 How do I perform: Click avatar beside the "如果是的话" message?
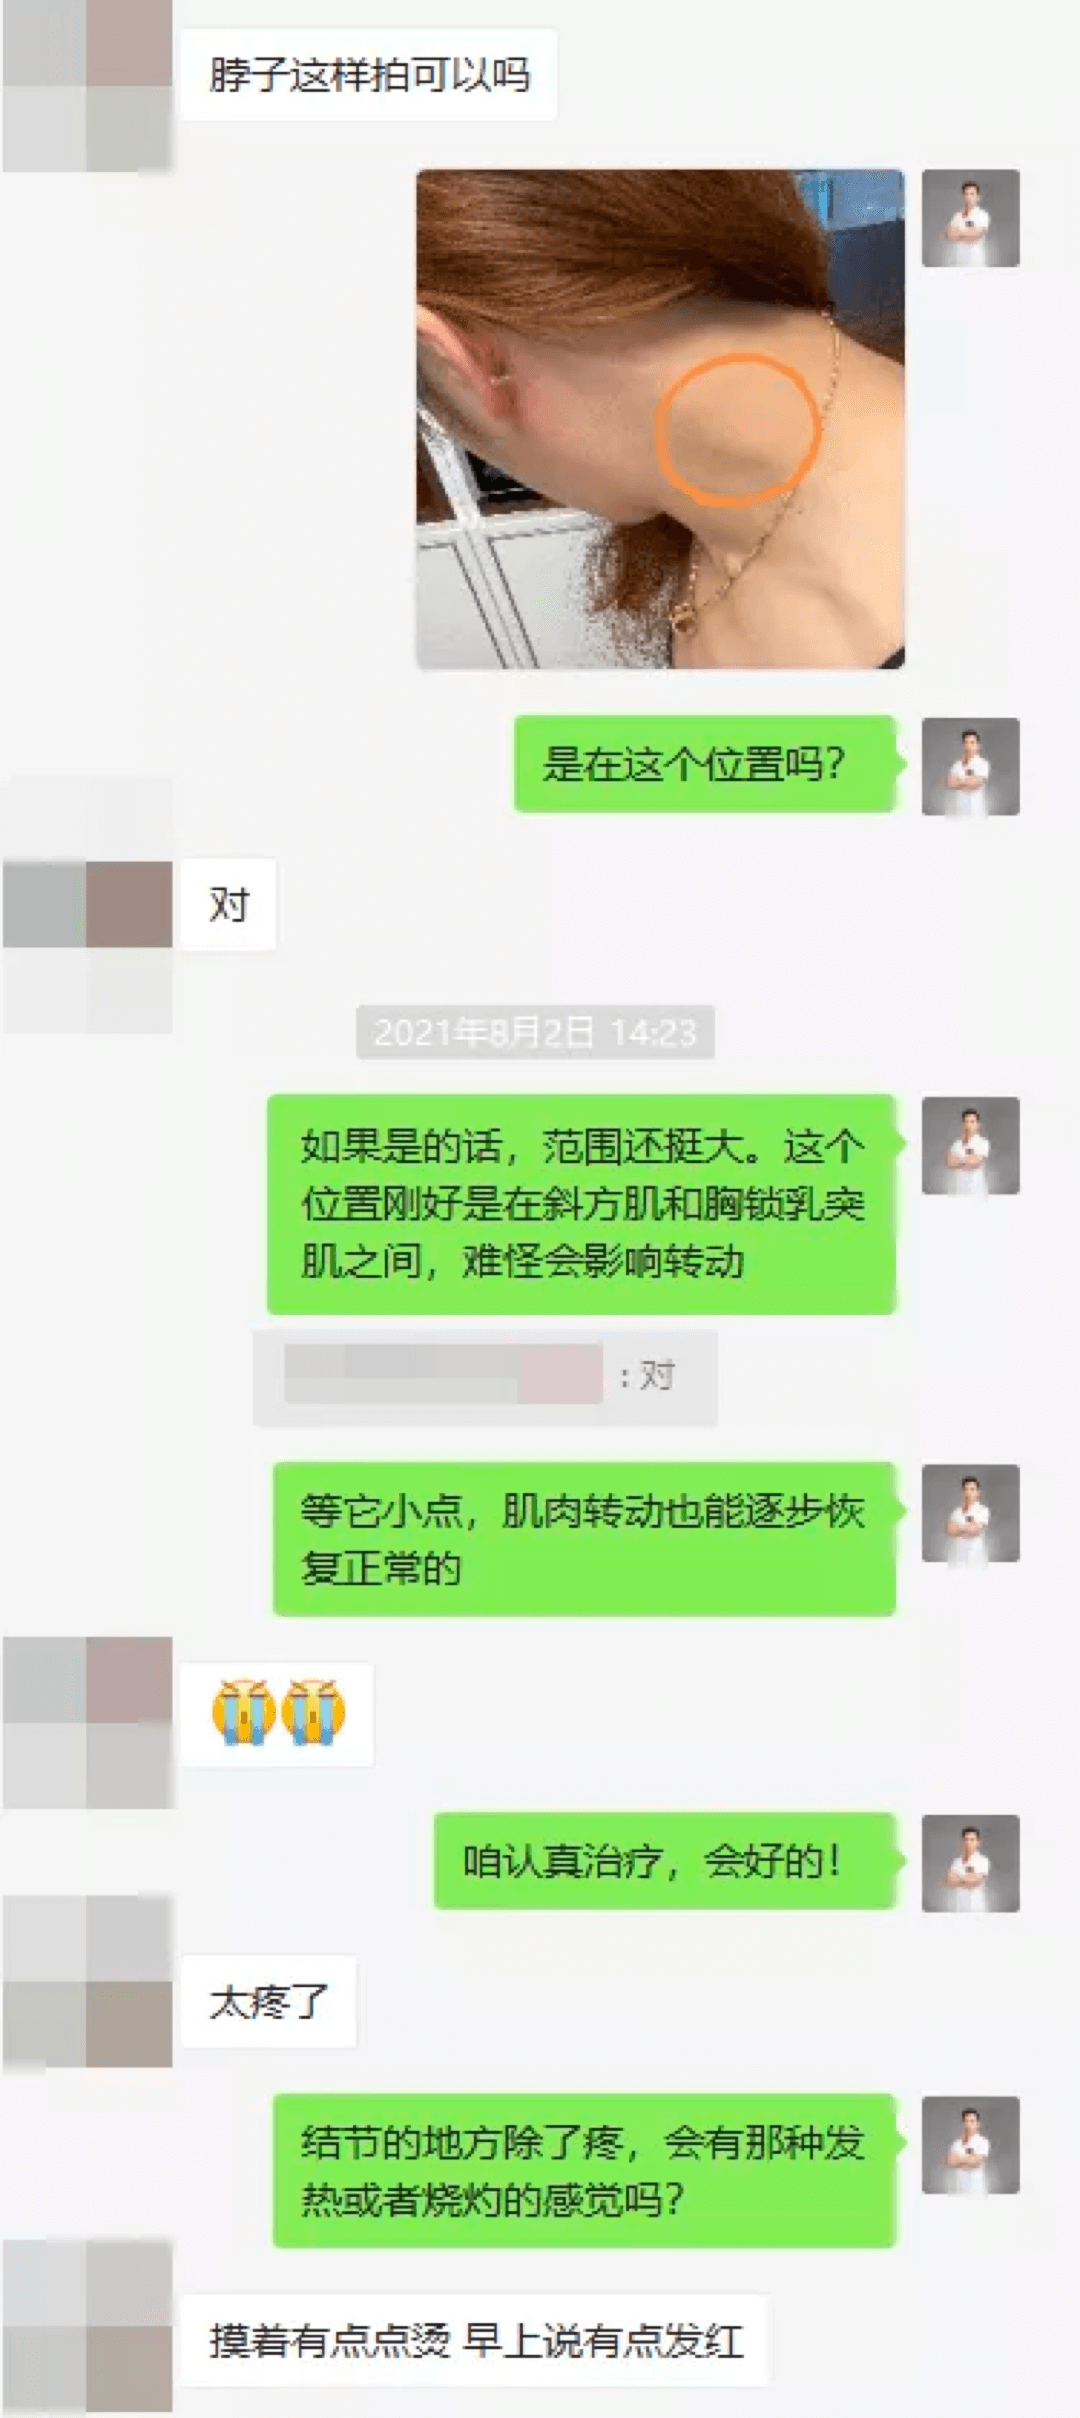970,1145
